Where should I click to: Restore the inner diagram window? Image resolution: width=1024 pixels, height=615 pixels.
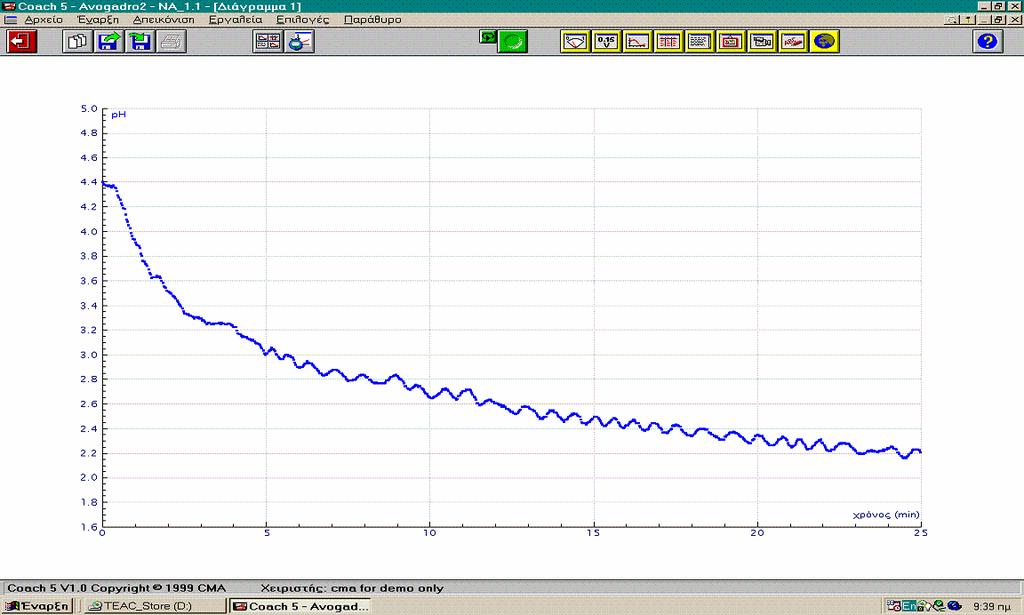click(x=999, y=20)
